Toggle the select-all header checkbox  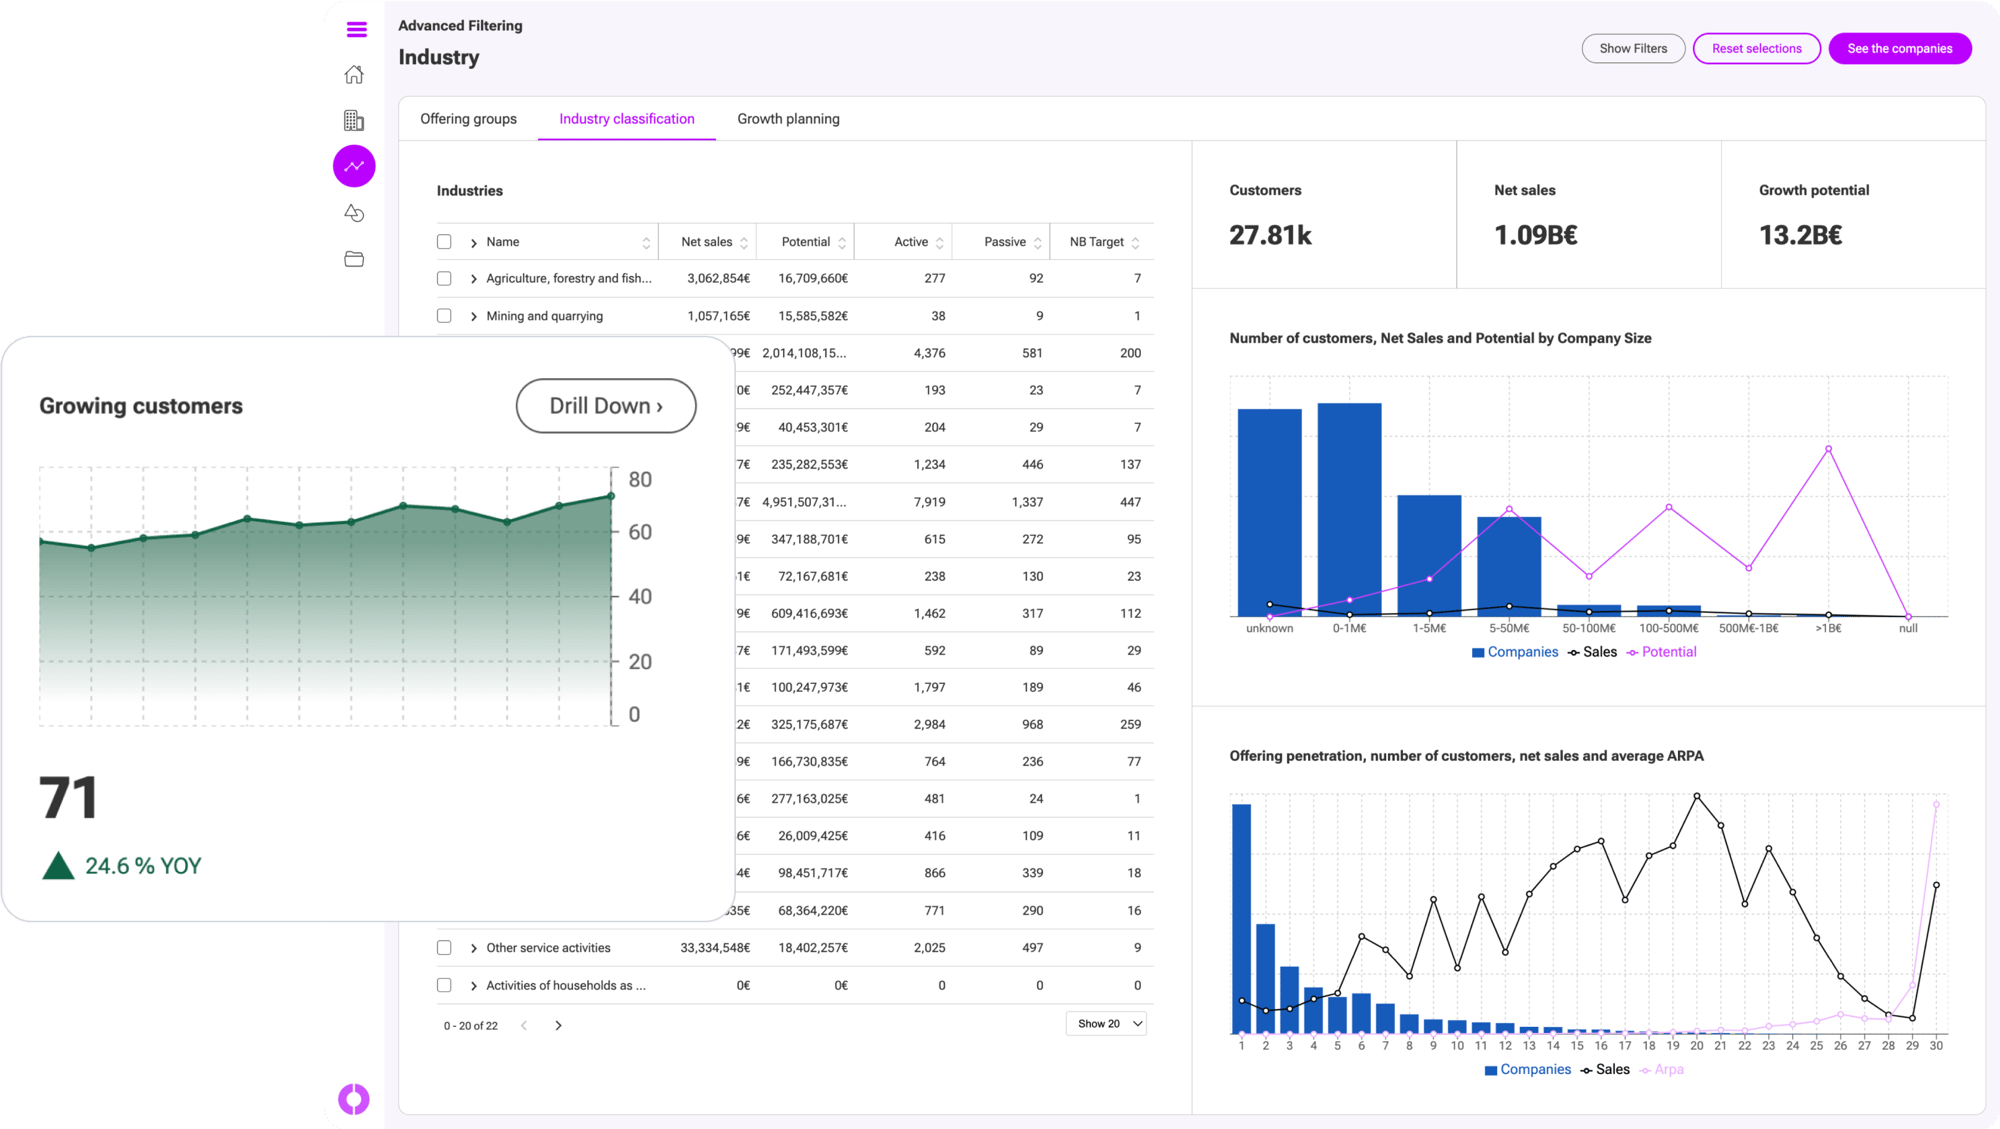click(x=445, y=240)
